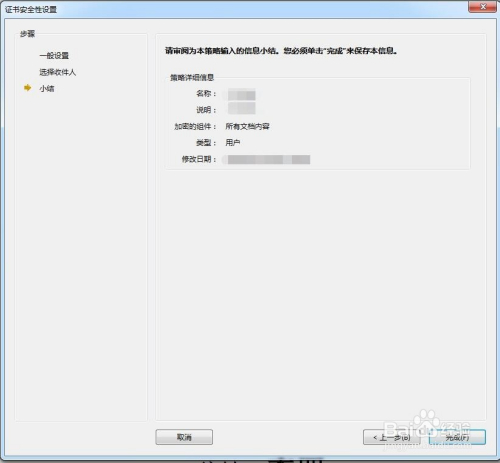The width and height of the screenshot is (500, 463).
Task: Click the 策略详细信息 group title
Action: tap(192, 77)
